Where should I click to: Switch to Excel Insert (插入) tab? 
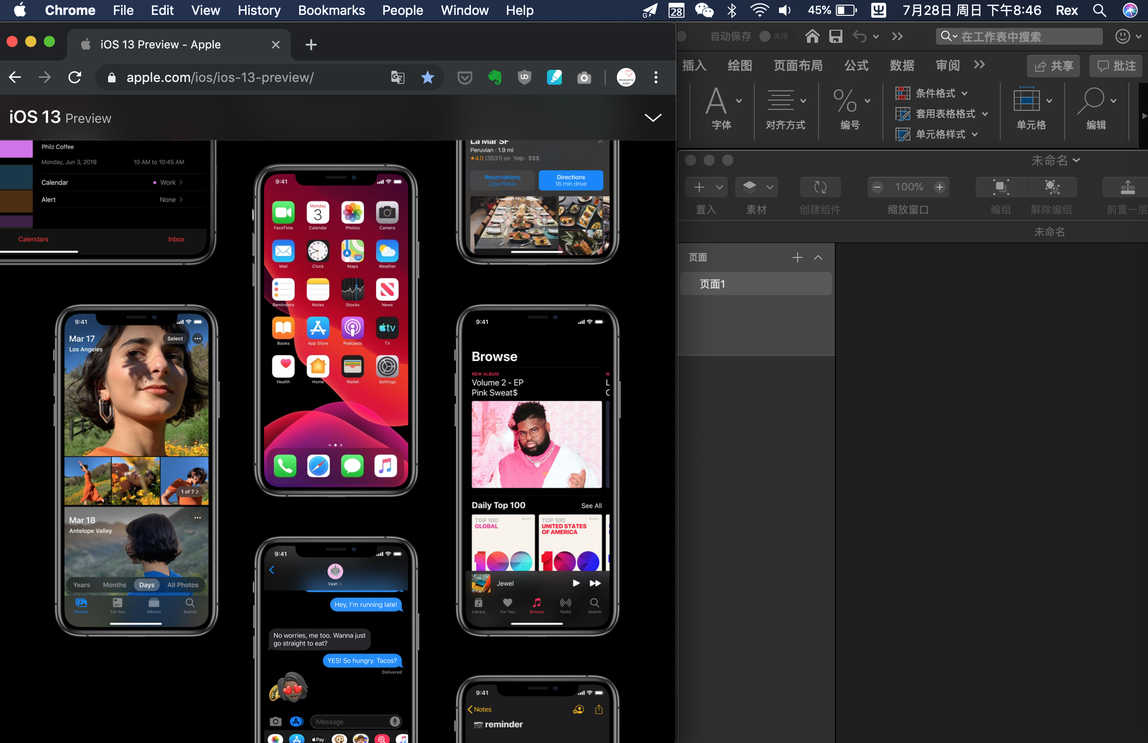click(694, 65)
